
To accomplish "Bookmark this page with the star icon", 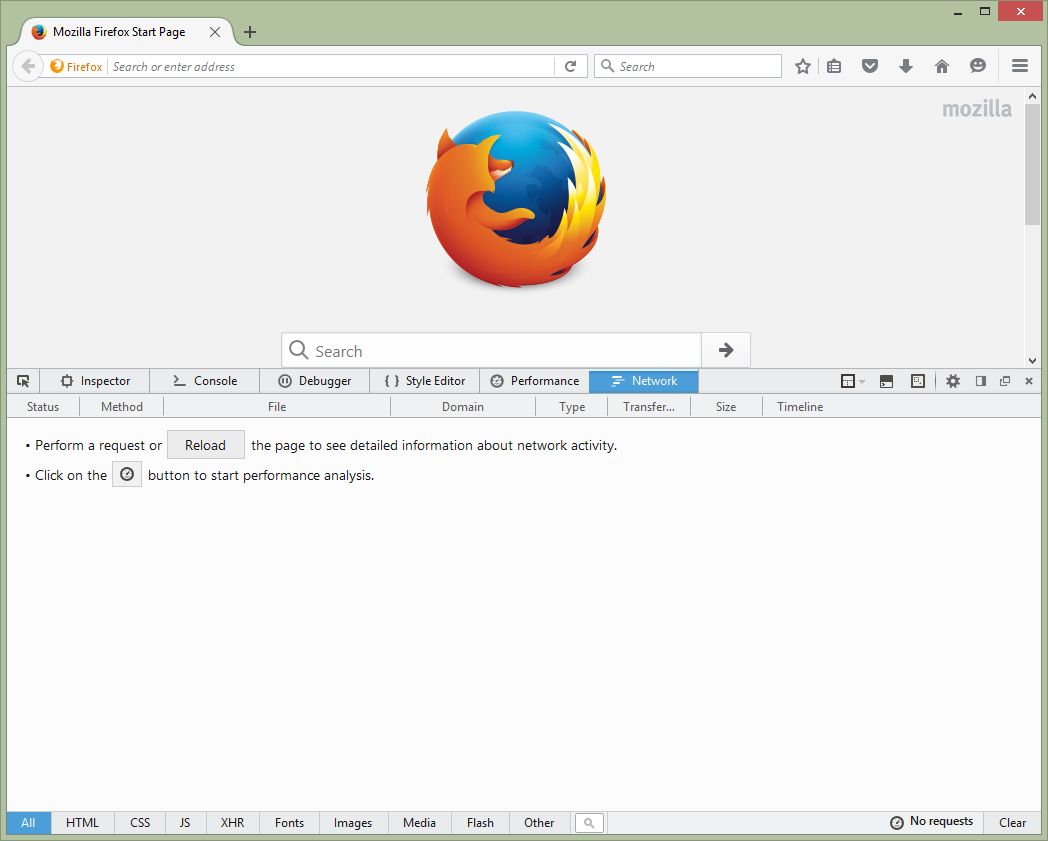I will tap(803, 66).
